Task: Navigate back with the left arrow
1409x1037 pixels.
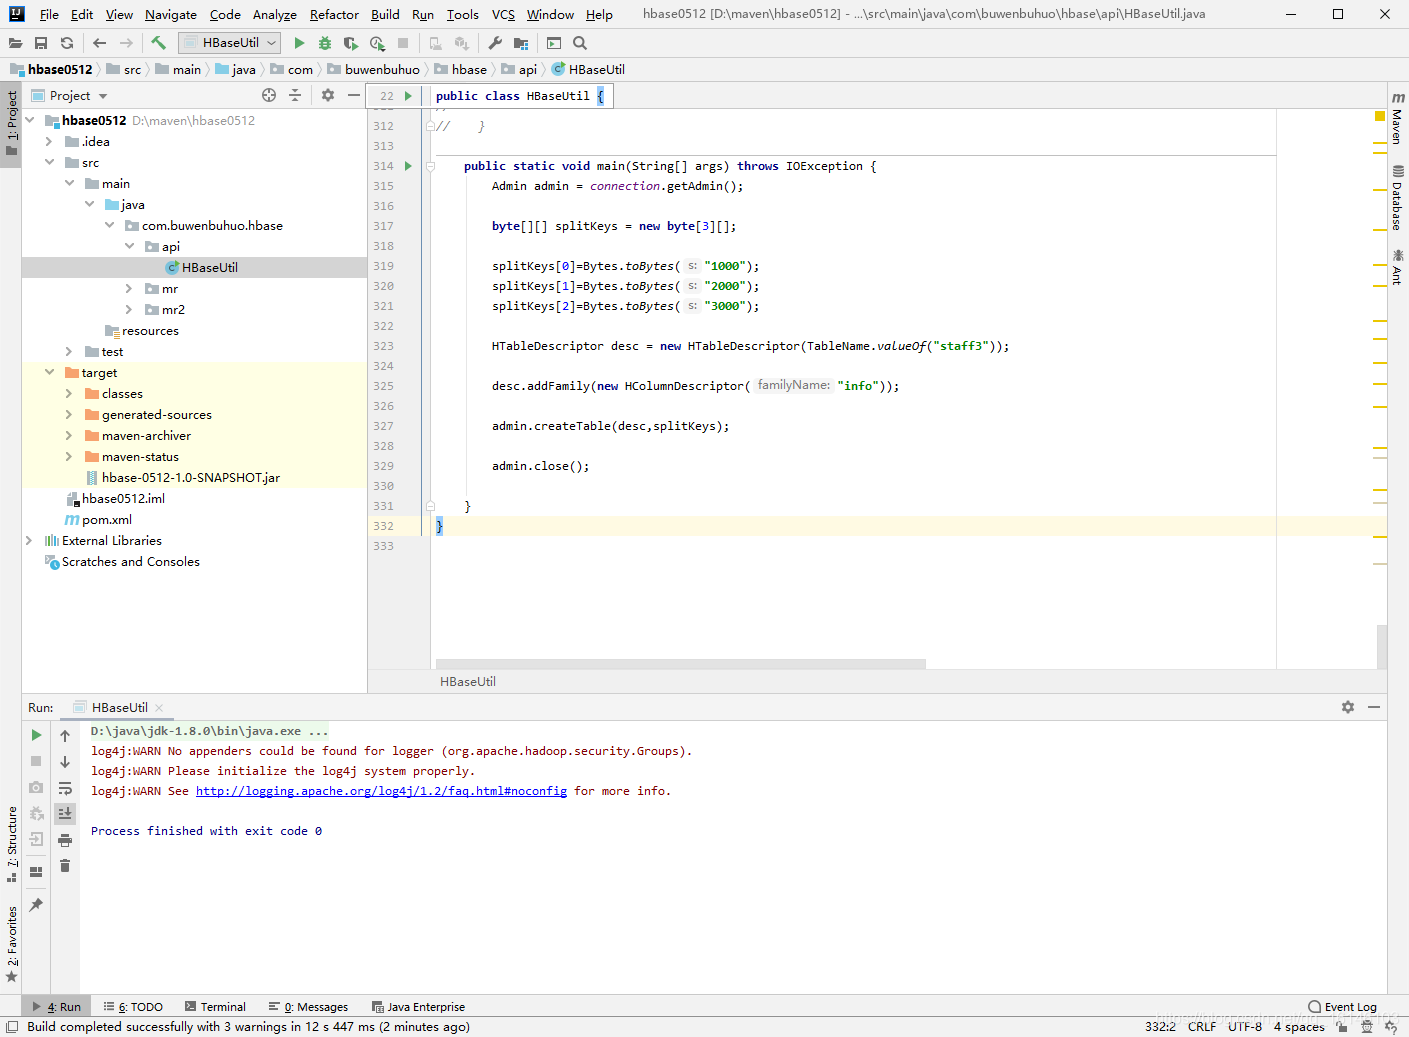Action: pos(99,43)
